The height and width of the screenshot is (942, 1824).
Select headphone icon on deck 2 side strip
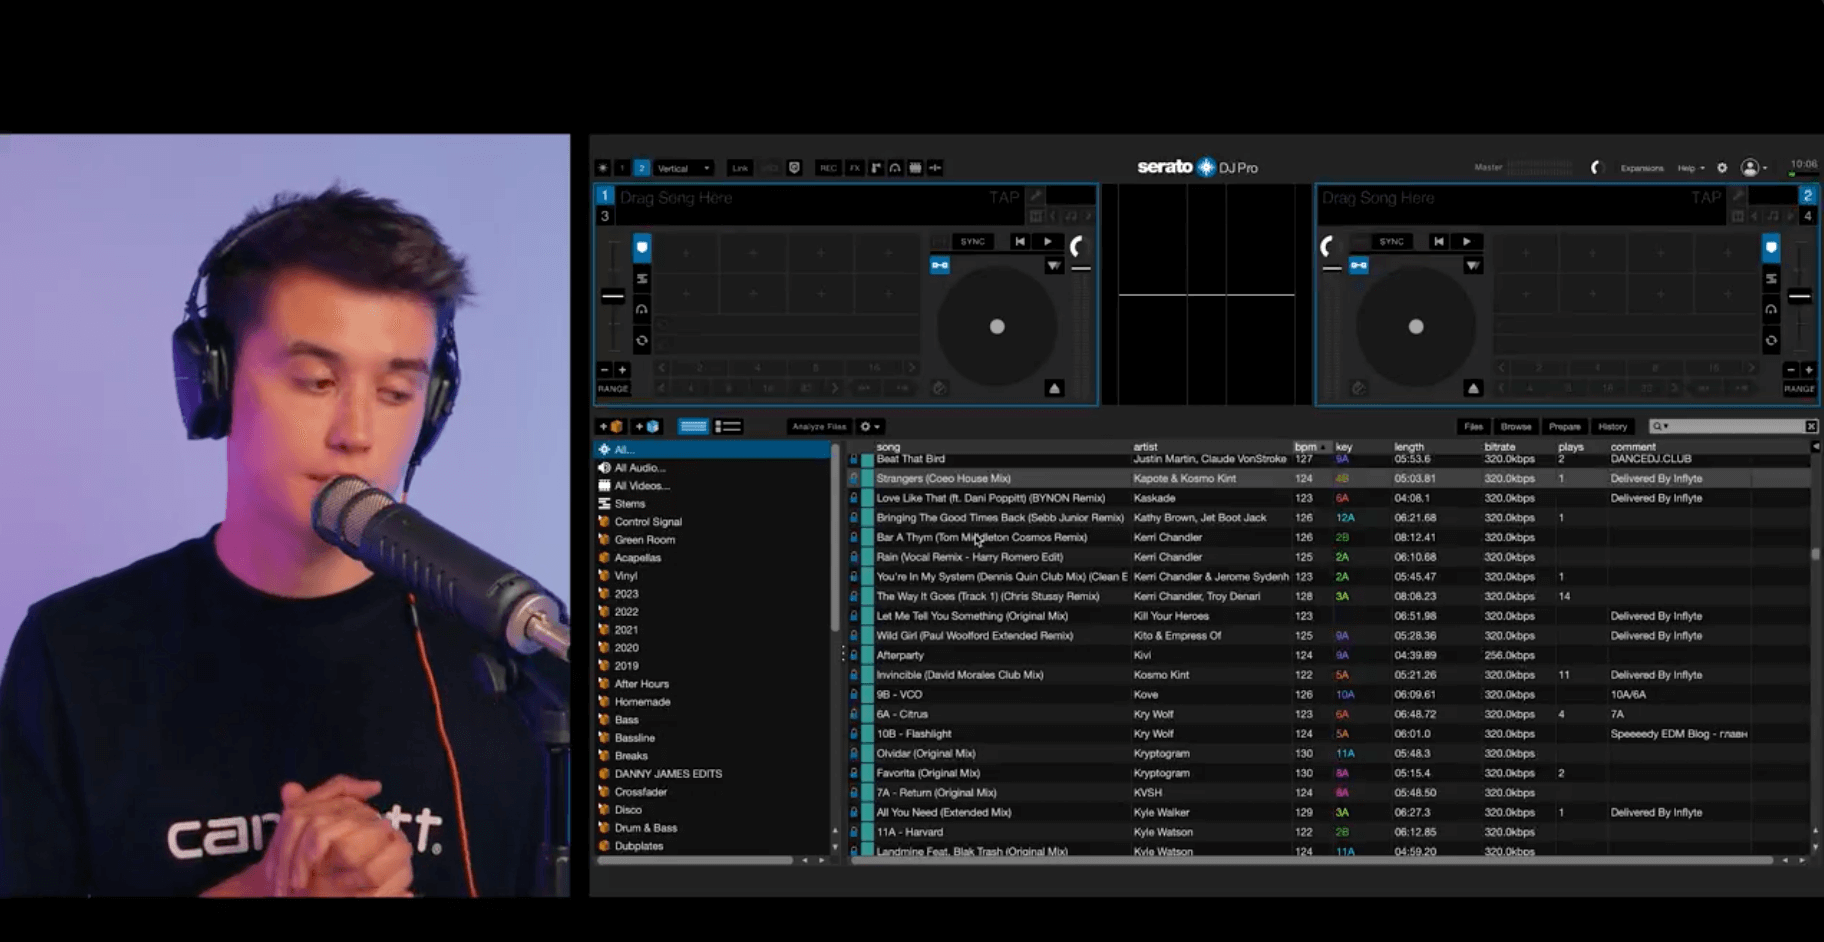click(1771, 309)
